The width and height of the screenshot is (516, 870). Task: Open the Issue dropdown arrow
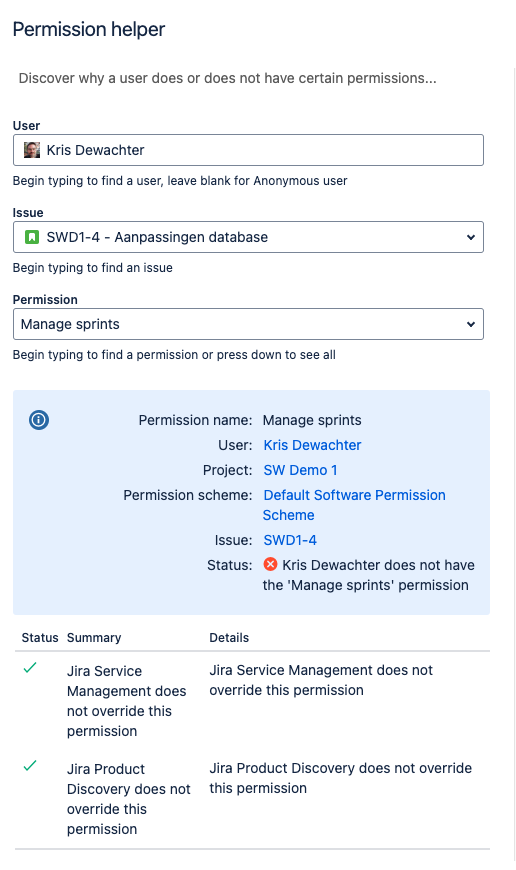[x=471, y=237]
